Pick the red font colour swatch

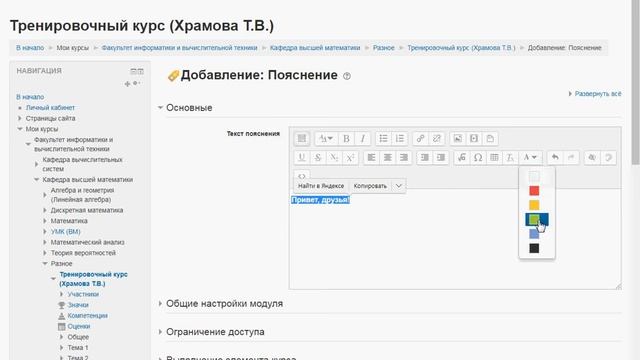click(534, 191)
